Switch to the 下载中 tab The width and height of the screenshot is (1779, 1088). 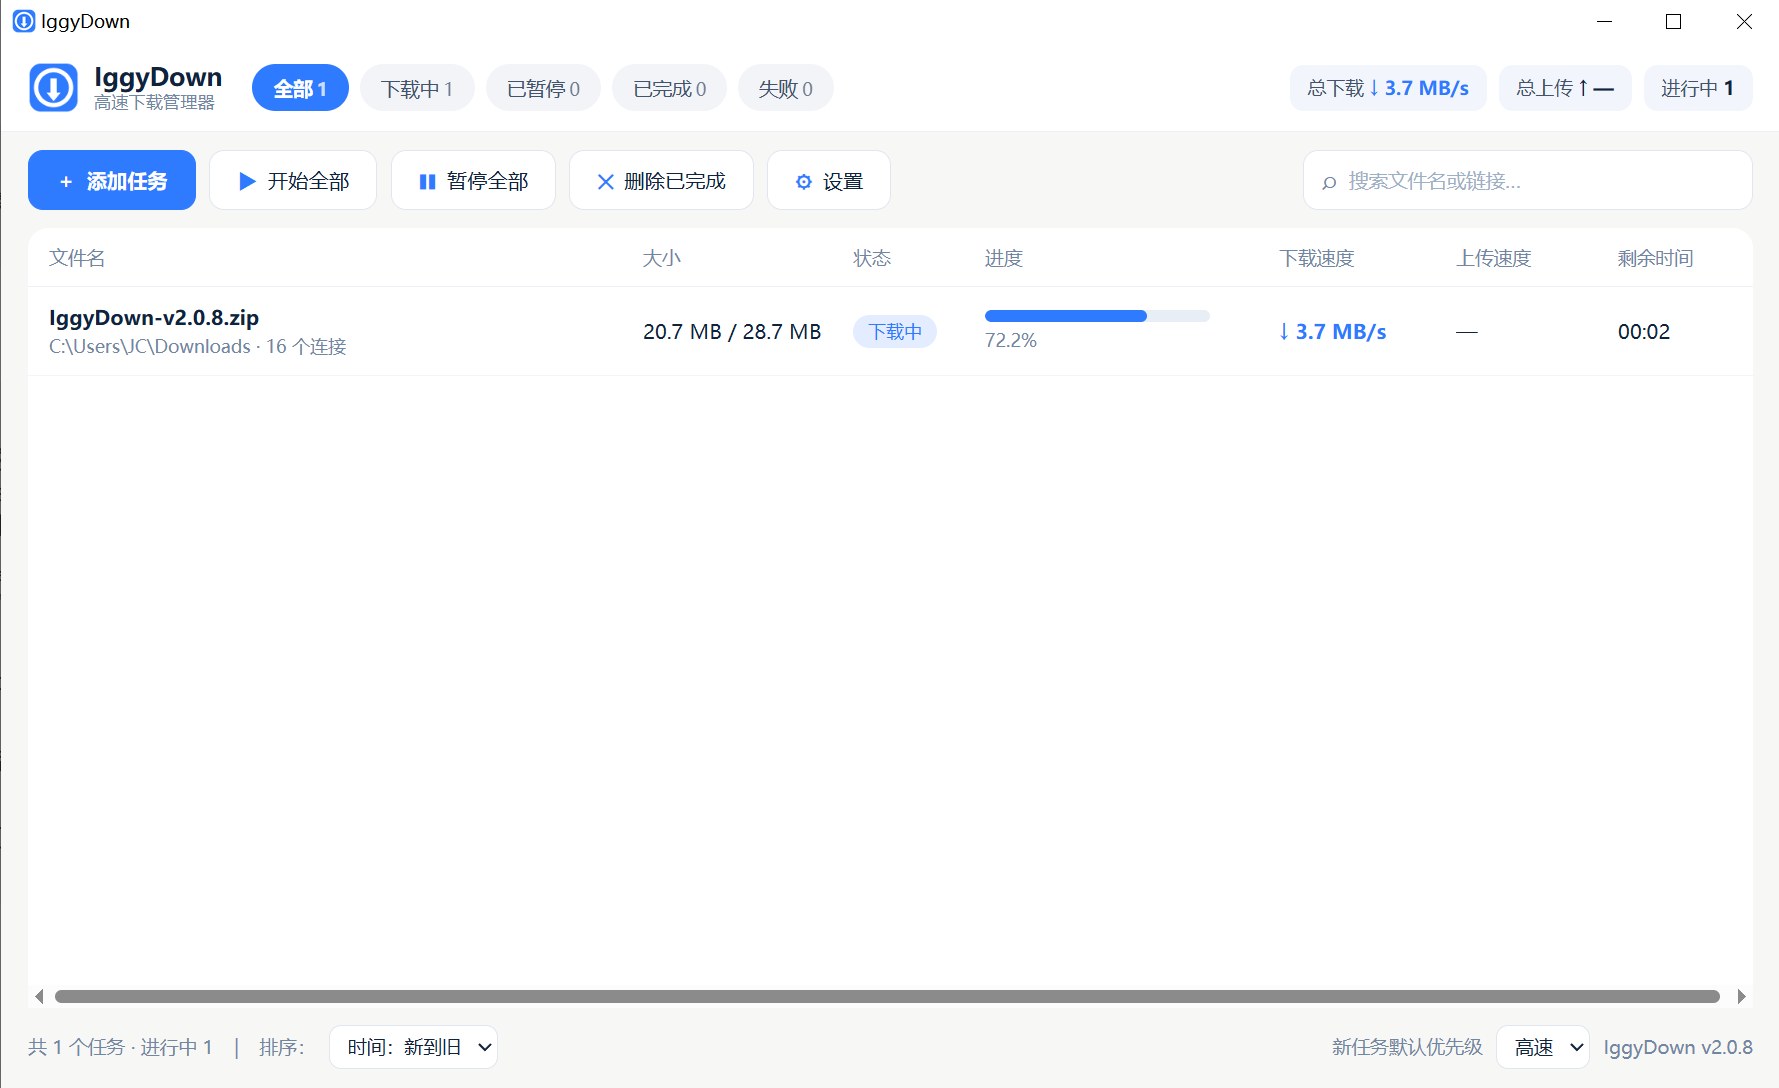click(x=417, y=88)
